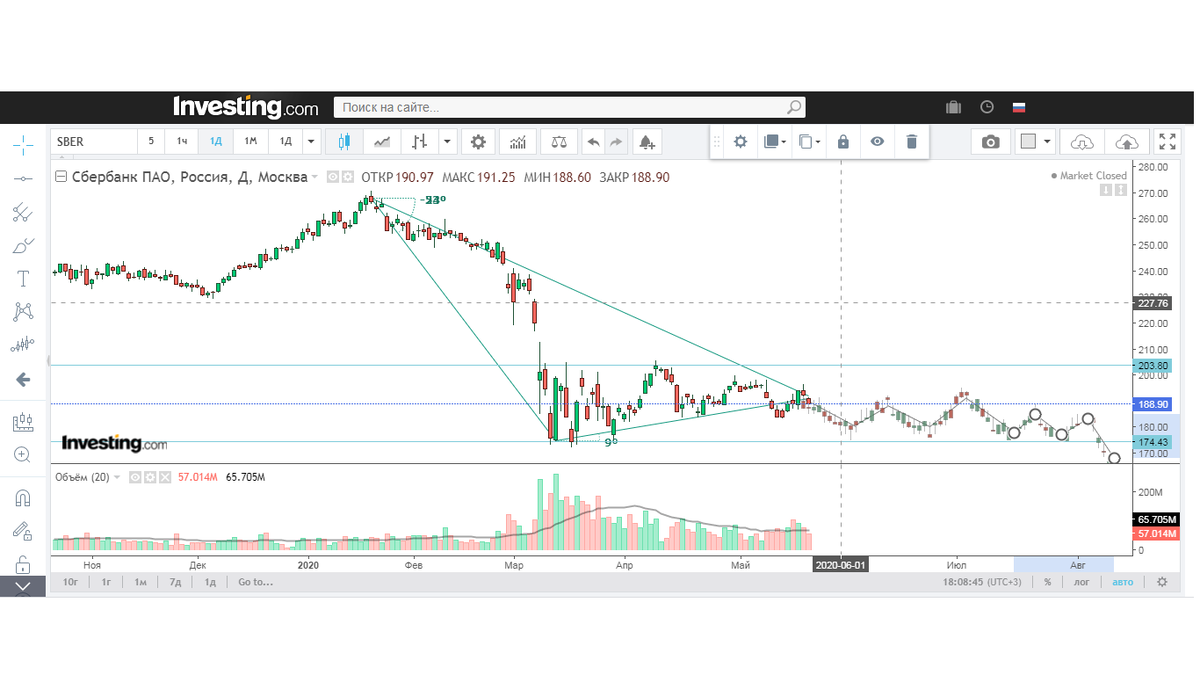The height and width of the screenshot is (675, 1200).
Task: Open the compare symbols scales icon
Action: pos(558,142)
